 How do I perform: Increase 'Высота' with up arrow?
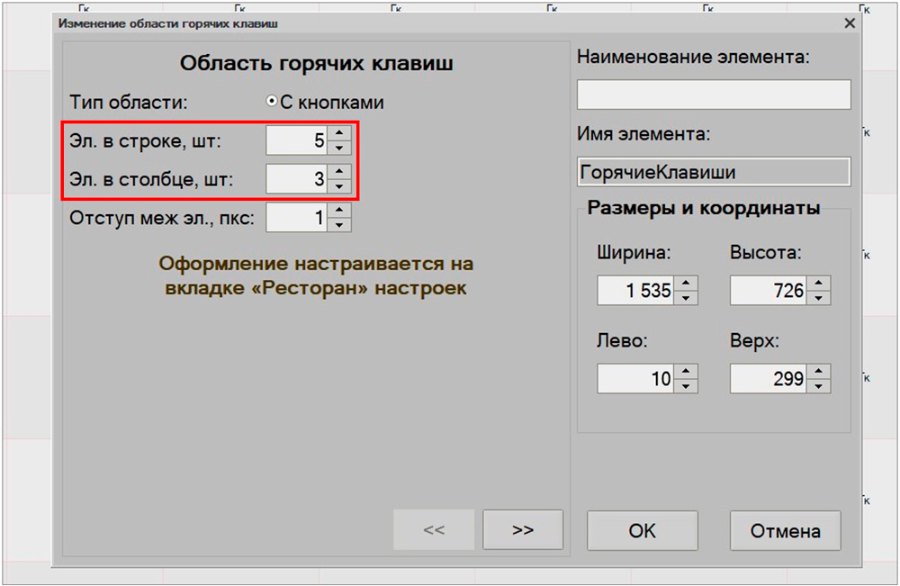tap(819, 283)
